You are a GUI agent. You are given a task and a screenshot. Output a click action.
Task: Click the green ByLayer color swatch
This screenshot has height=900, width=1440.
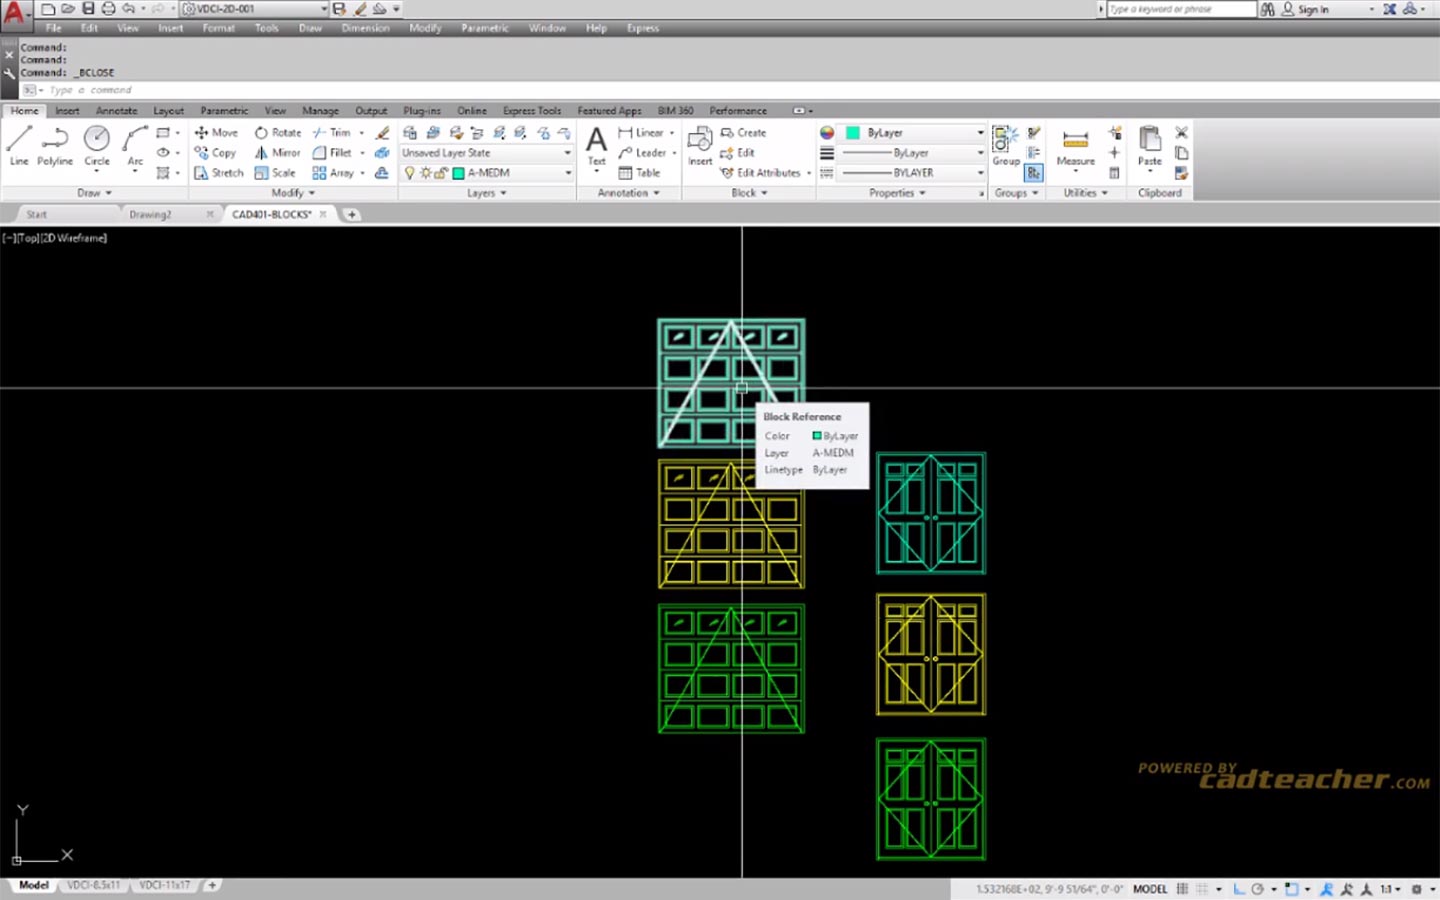click(853, 132)
